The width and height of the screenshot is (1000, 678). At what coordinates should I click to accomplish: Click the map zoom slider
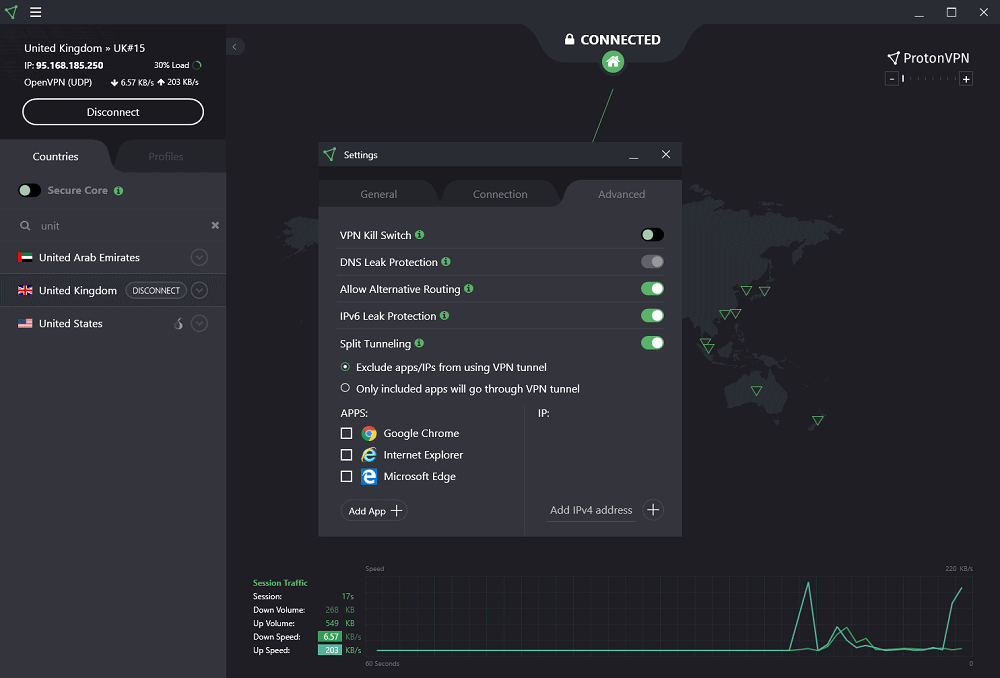[x=929, y=78]
